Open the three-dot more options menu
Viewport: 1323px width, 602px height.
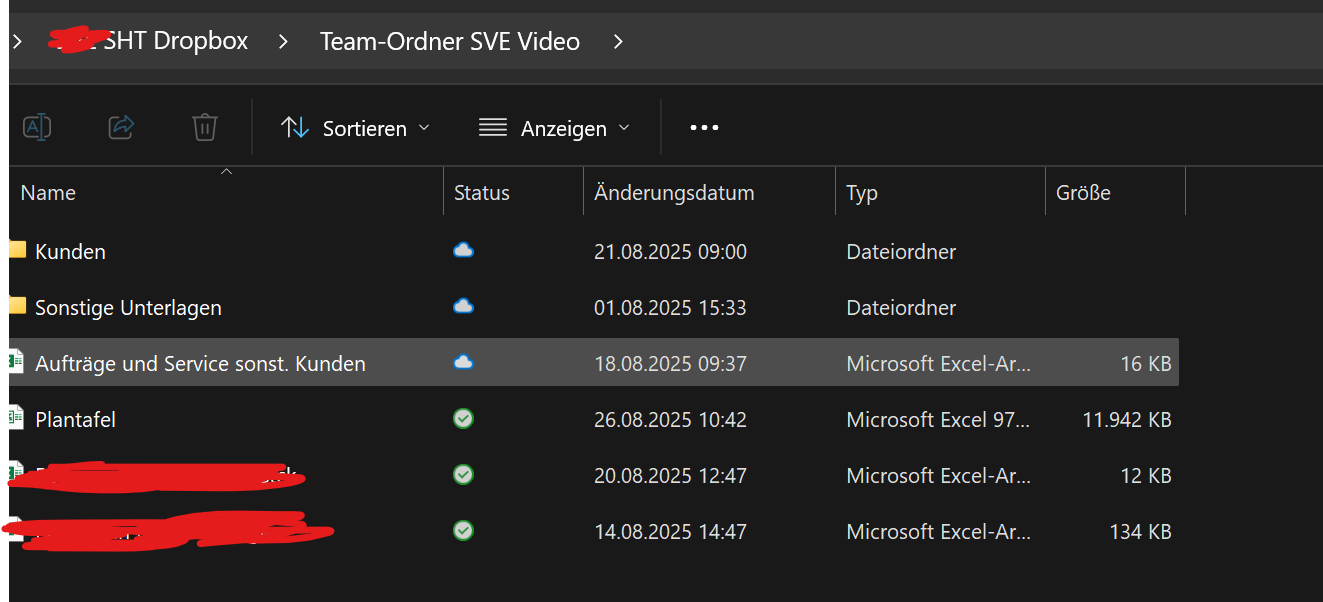(x=704, y=128)
